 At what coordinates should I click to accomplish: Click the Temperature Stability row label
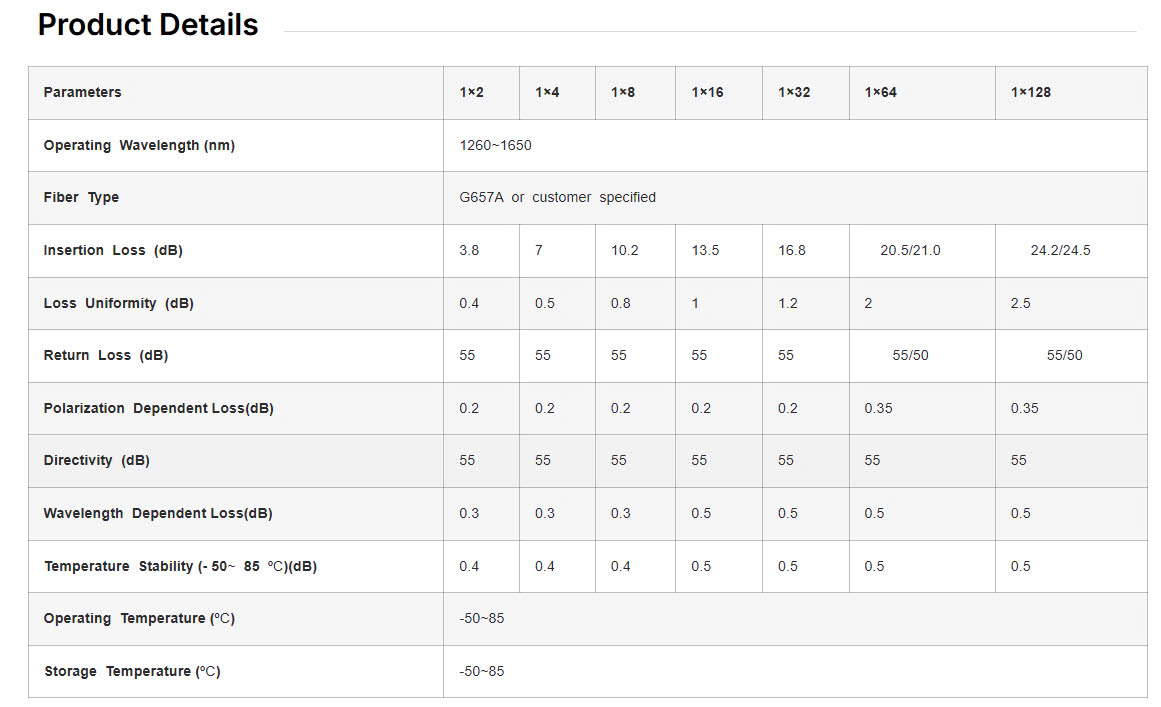coord(180,566)
